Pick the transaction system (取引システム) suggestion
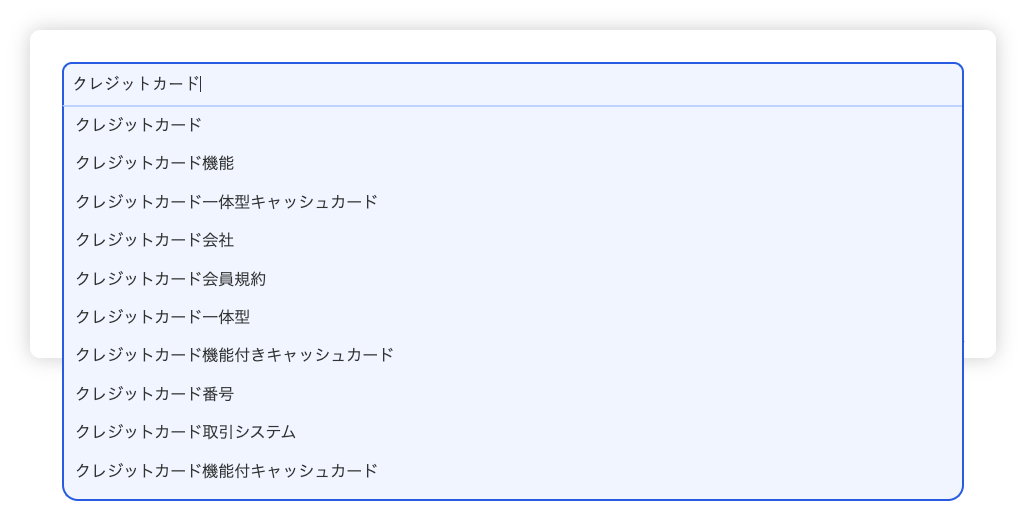This screenshot has width=1026, height=530. 186,432
